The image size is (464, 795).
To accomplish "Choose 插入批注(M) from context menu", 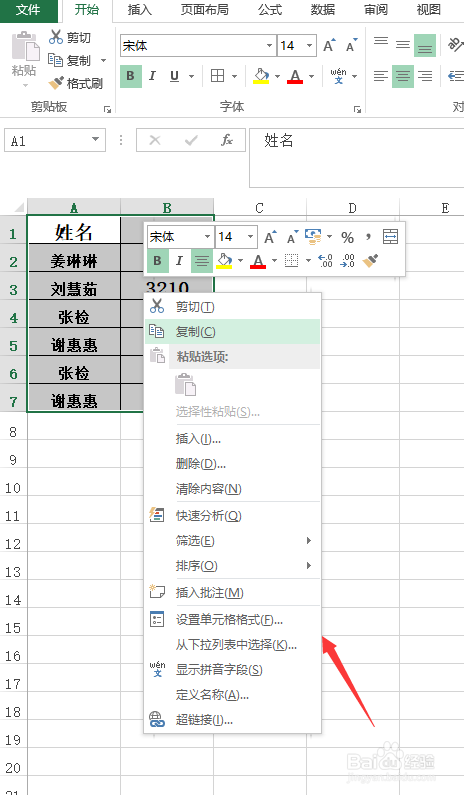I will pos(232,592).
